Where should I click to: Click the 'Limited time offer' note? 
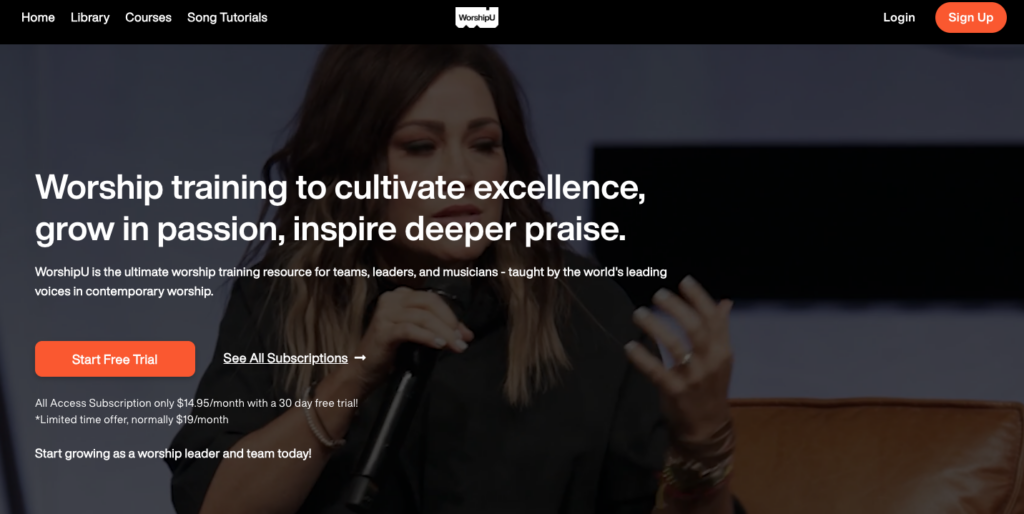(132, 419)
